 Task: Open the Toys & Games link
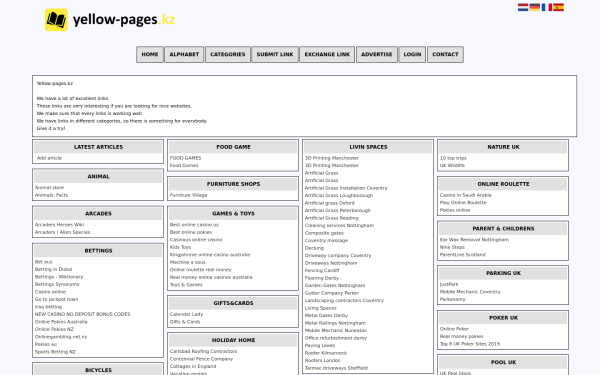(186, 285)
